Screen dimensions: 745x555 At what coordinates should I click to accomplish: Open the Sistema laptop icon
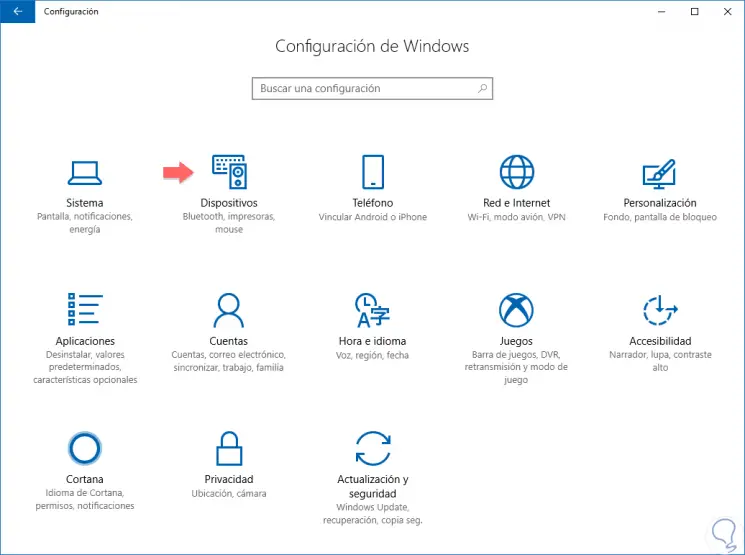[84, 172]
